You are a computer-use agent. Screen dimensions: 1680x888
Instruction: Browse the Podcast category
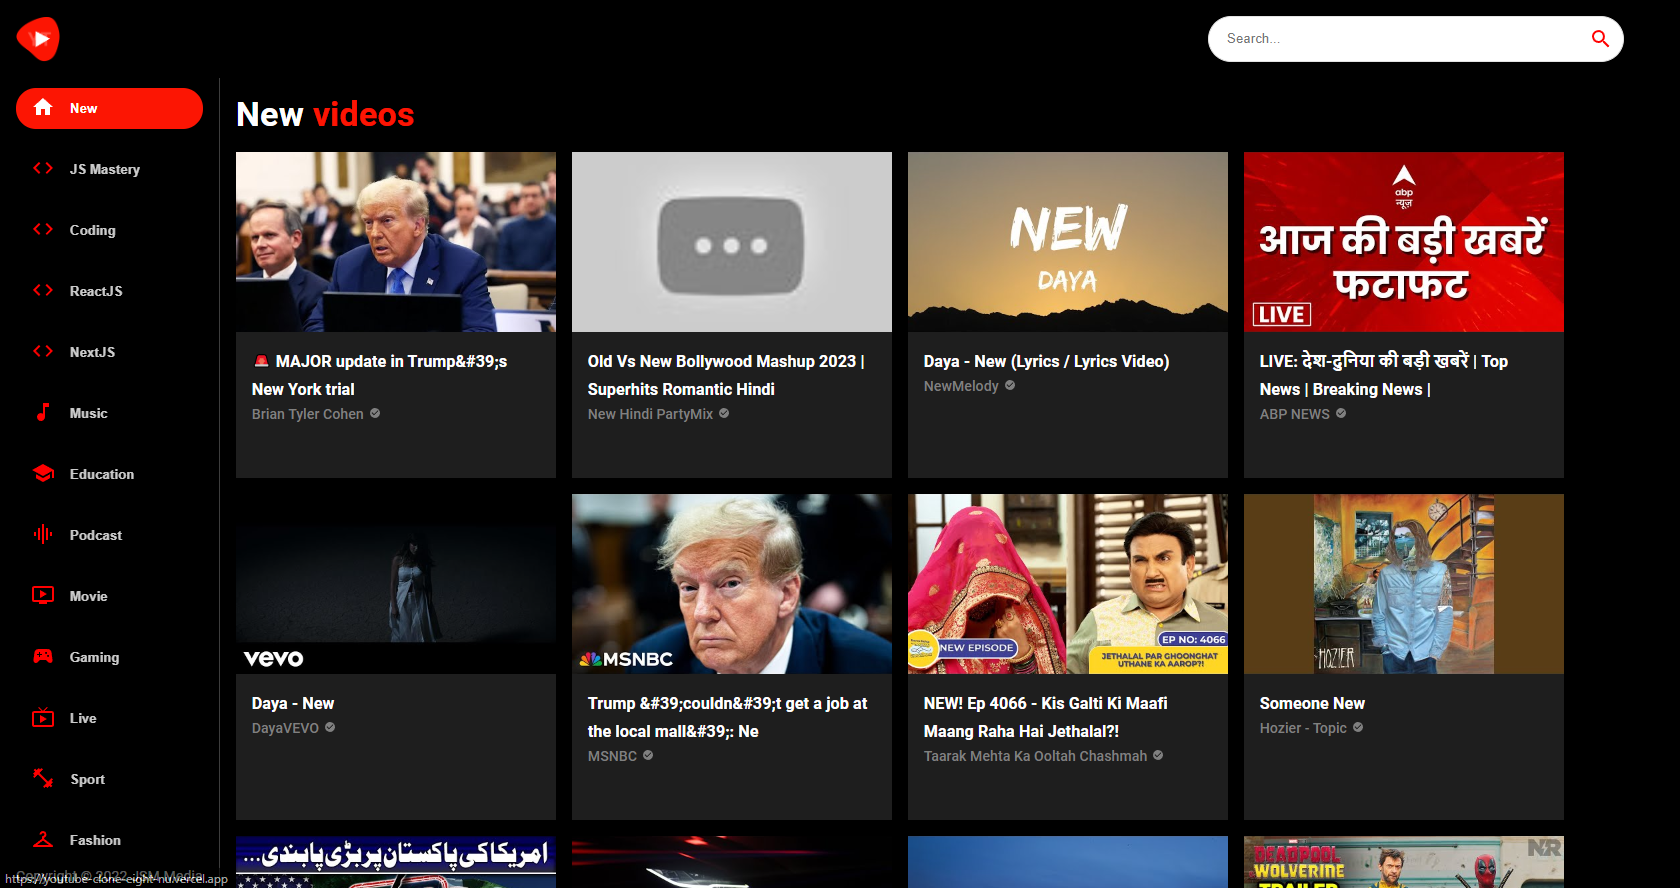(x=109, y=535)
